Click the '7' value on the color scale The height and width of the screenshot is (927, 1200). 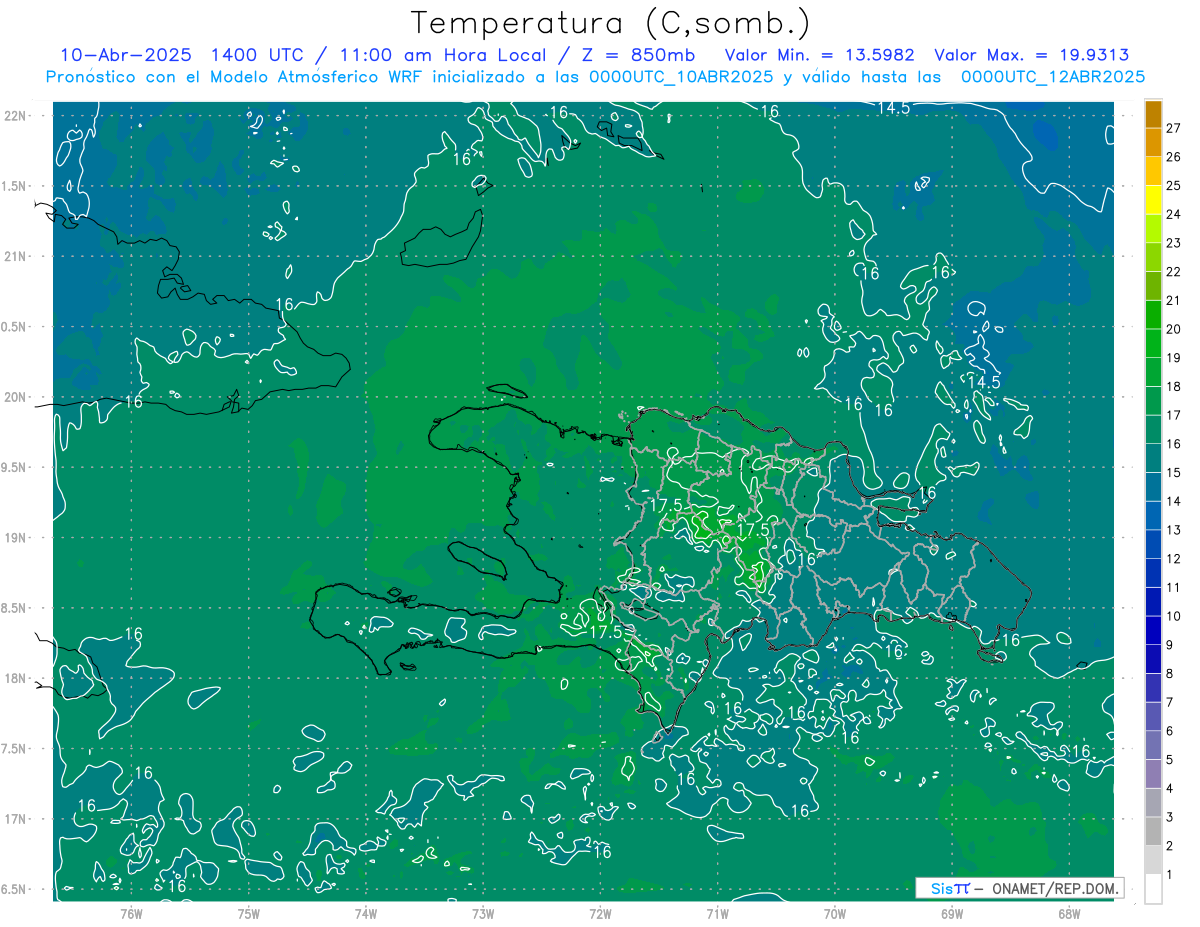(1170, 702)
